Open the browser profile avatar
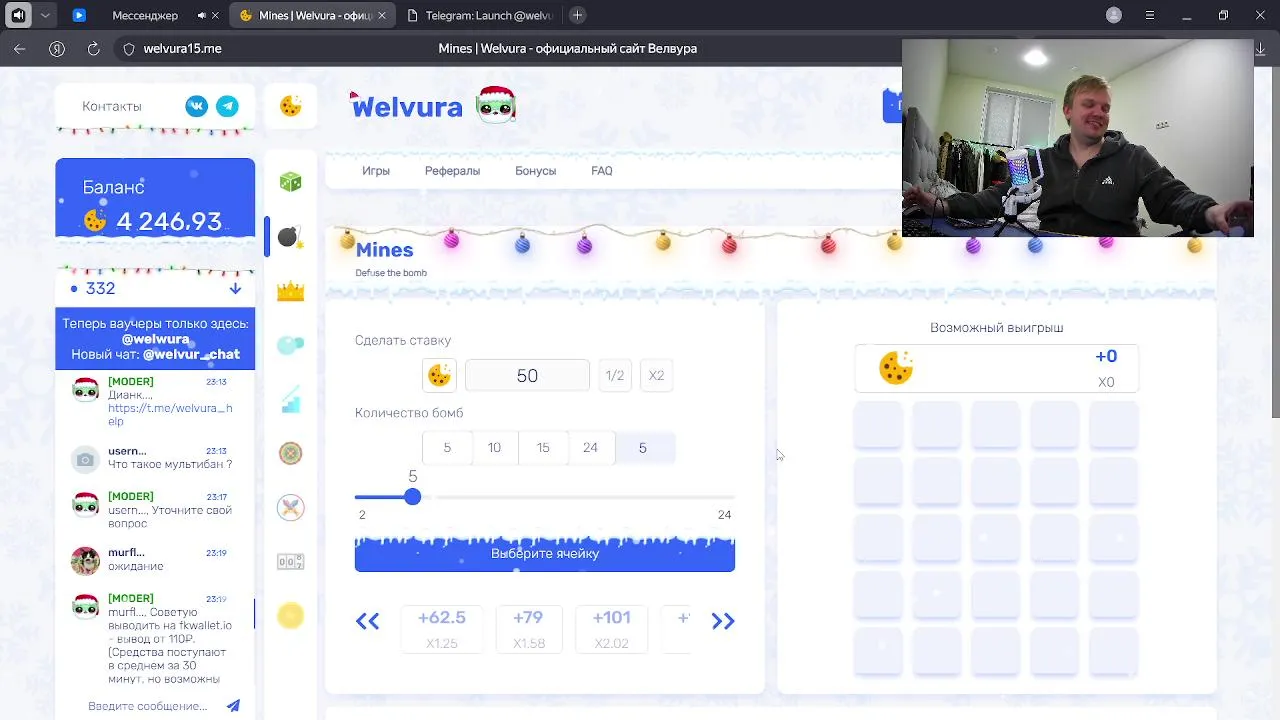The height and width of the screenshot is (720, 1280). (x=1114, y=15)
